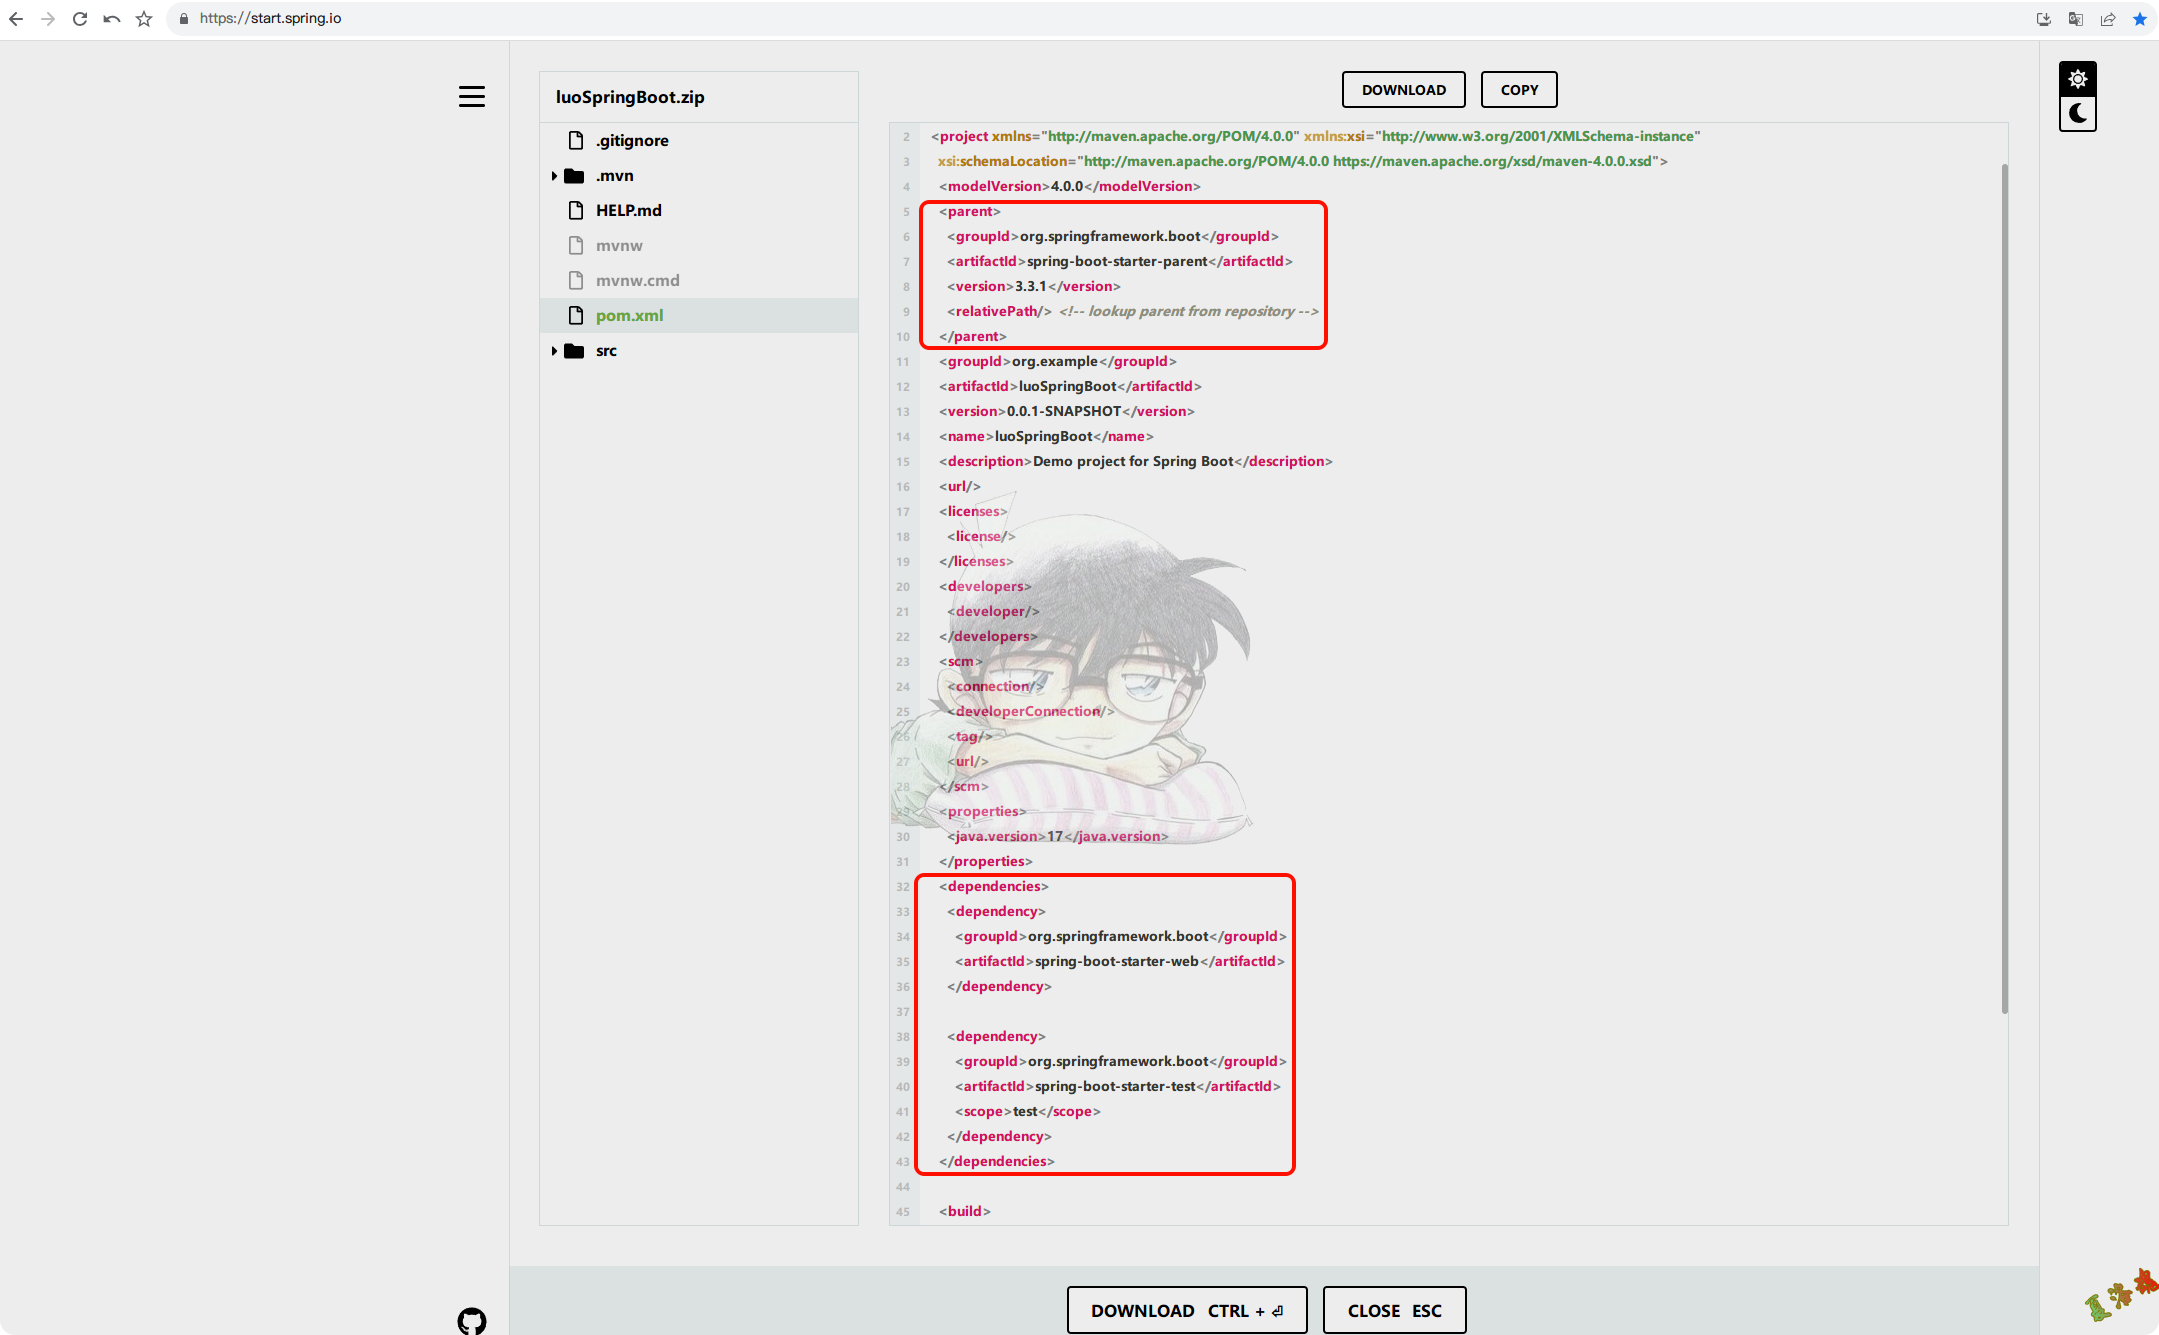This screenshot has height=1335, width=2159.
Task: Click the name luoSpringBoot line
Action: [1046, 436]
